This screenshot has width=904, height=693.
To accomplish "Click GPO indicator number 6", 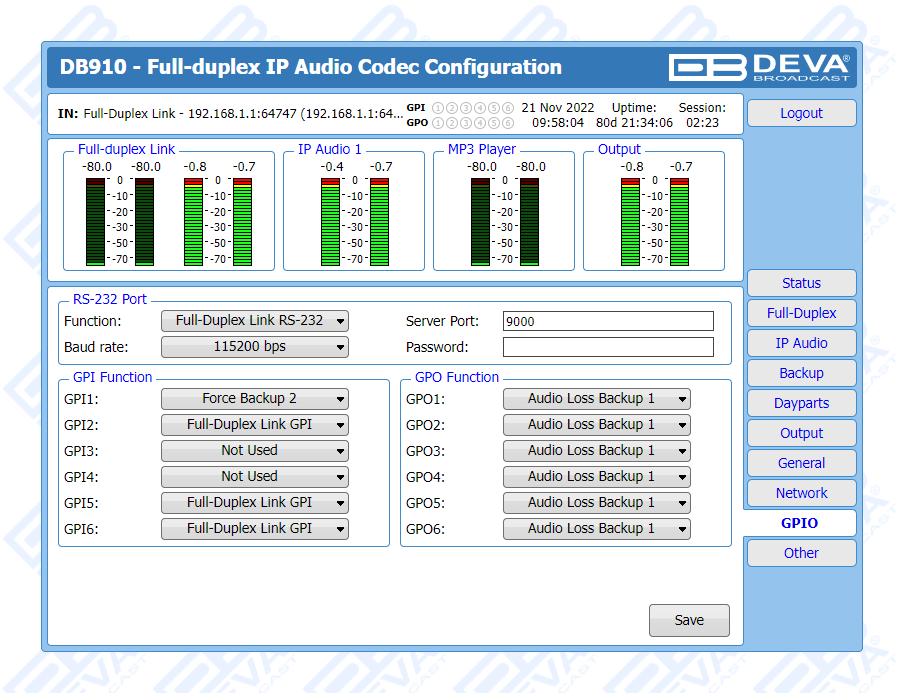I will pyautogui.click(x=508, y=123).
